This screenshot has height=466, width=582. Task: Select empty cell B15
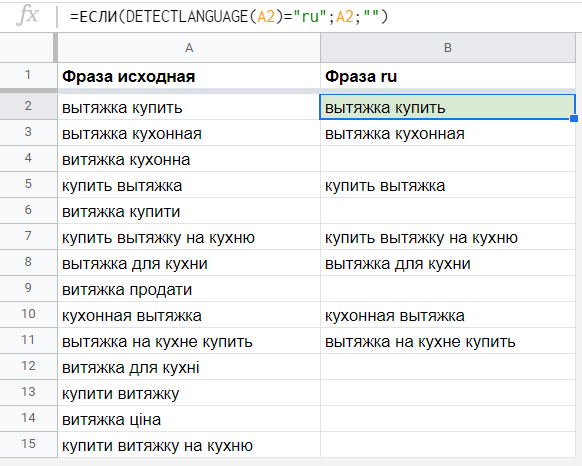pyautogui.click(x=448, y=444)
